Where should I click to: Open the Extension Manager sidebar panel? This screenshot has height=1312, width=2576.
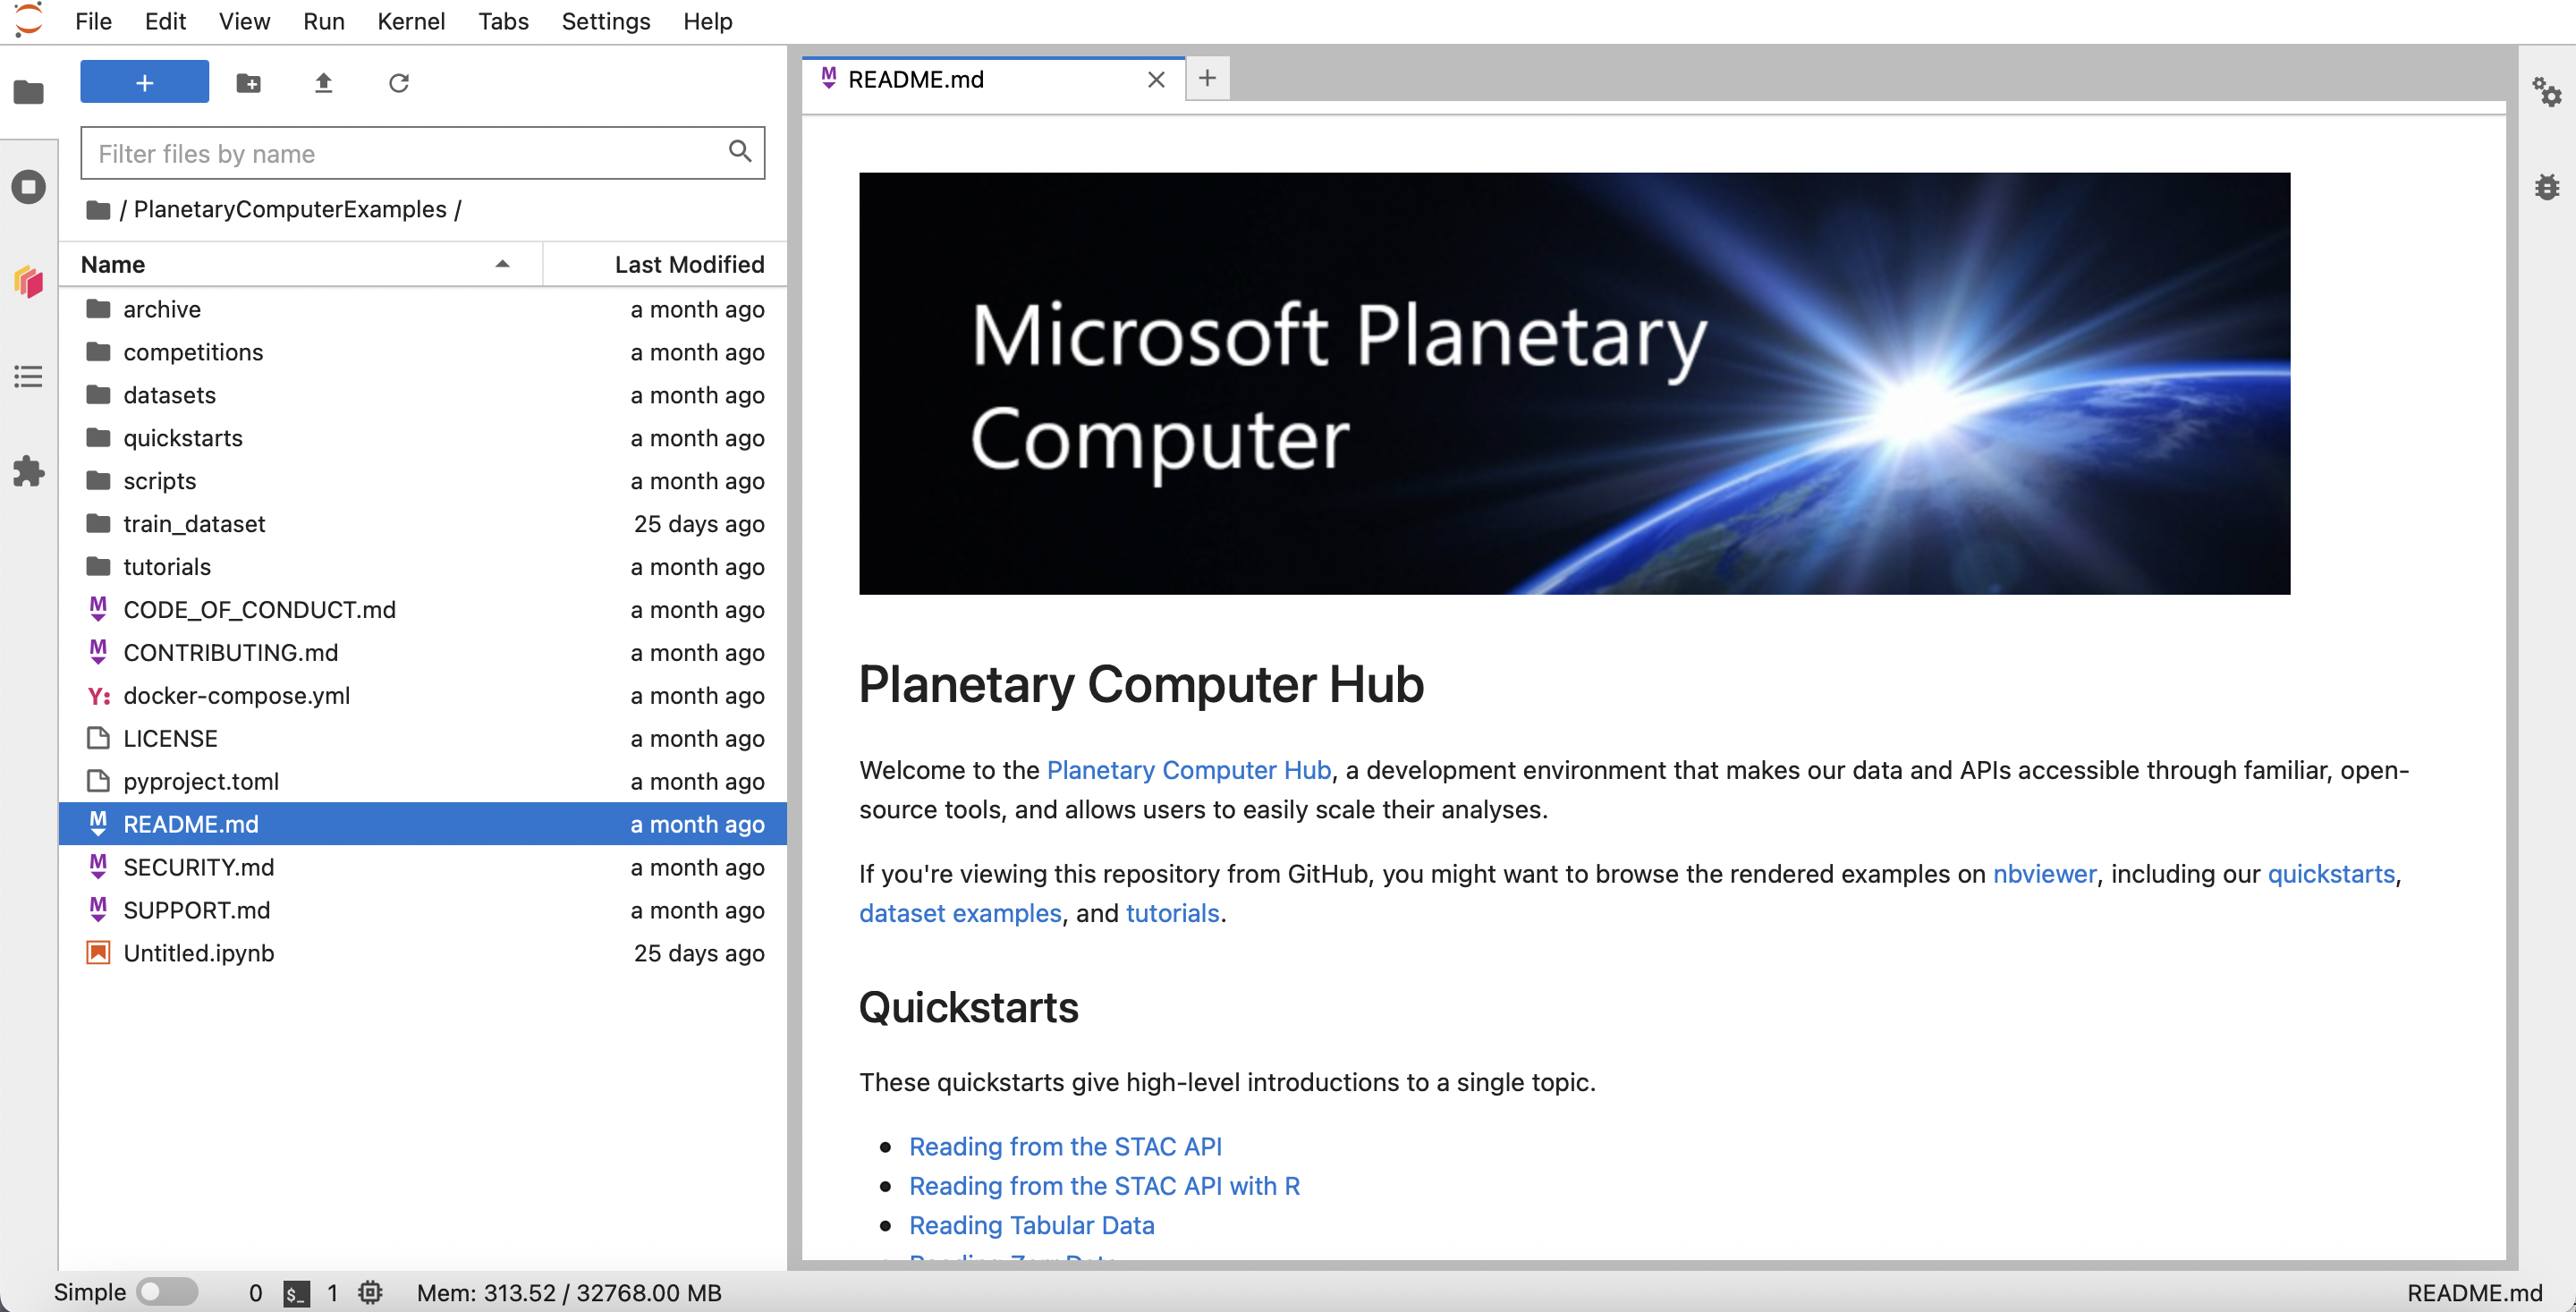(x=29, y=473)
